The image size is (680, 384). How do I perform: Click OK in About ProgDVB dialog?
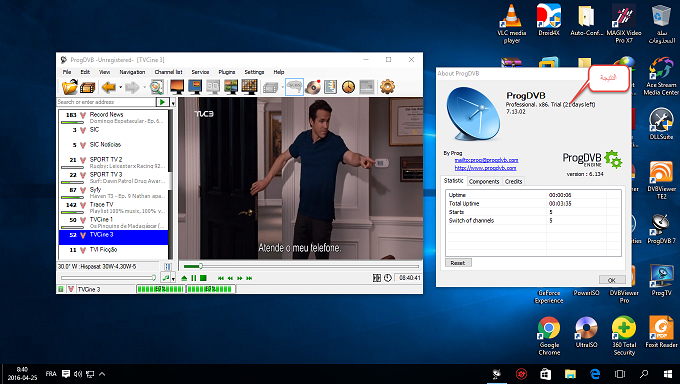(x=612, y=280)
